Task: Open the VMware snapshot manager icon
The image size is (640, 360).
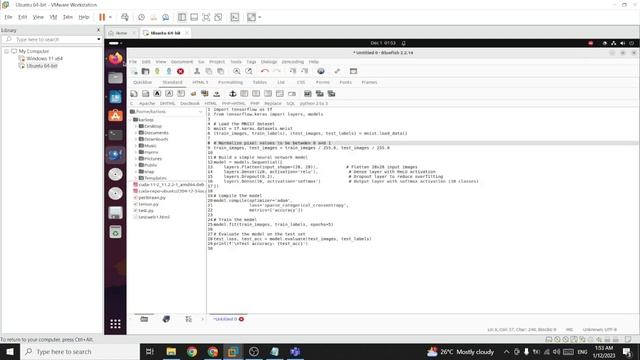Action: pyautogui.click(x=166, y=17)
